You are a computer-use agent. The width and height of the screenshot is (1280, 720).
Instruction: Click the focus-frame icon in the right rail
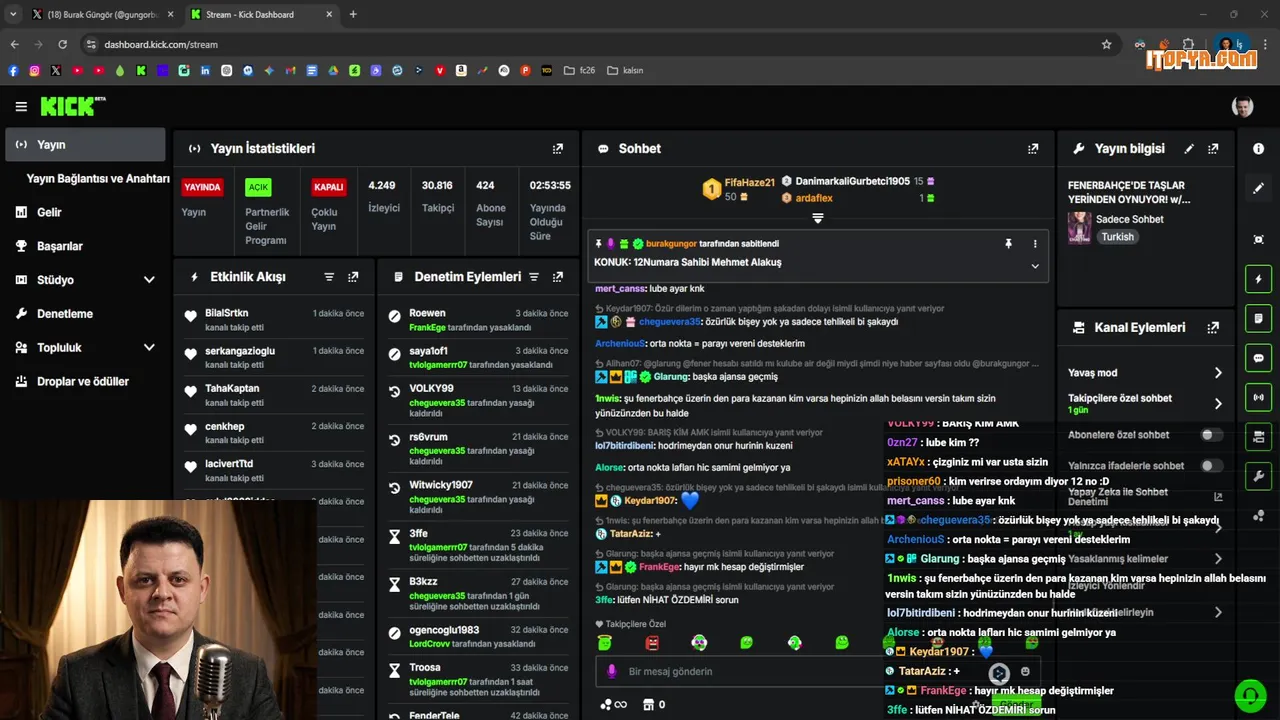coord(1258,240)
